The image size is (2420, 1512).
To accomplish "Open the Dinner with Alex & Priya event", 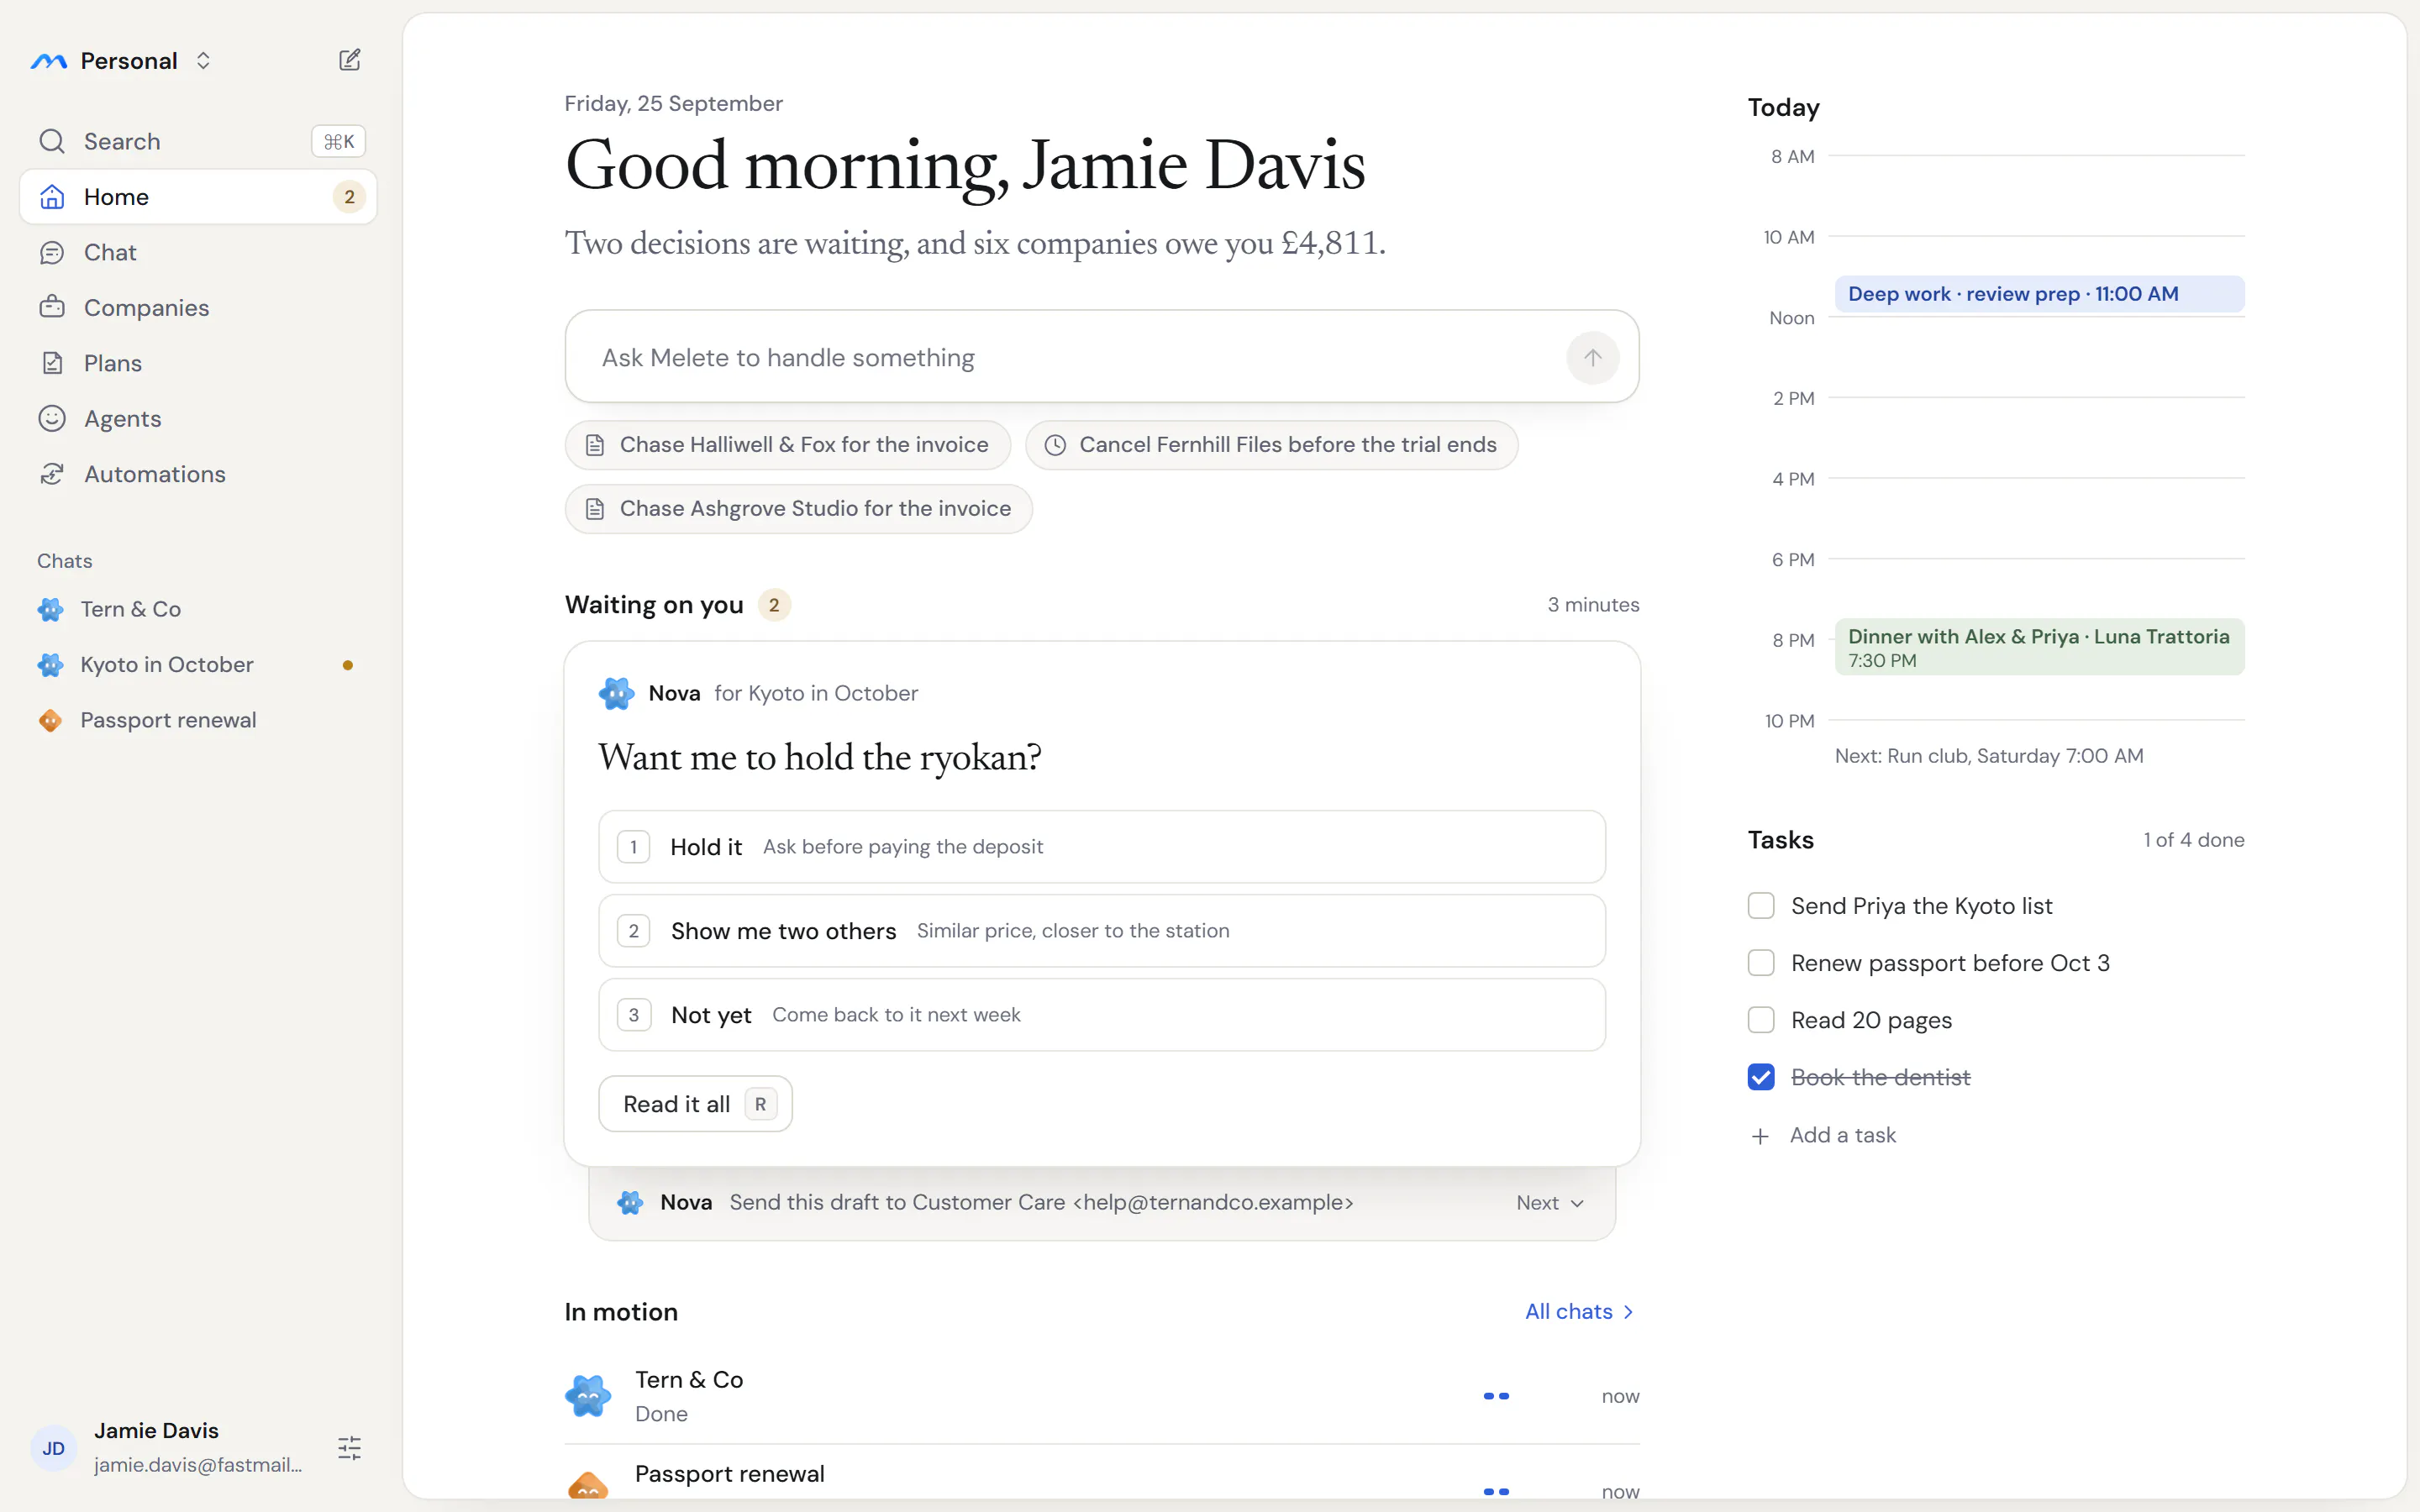I will coord(2039,647).
